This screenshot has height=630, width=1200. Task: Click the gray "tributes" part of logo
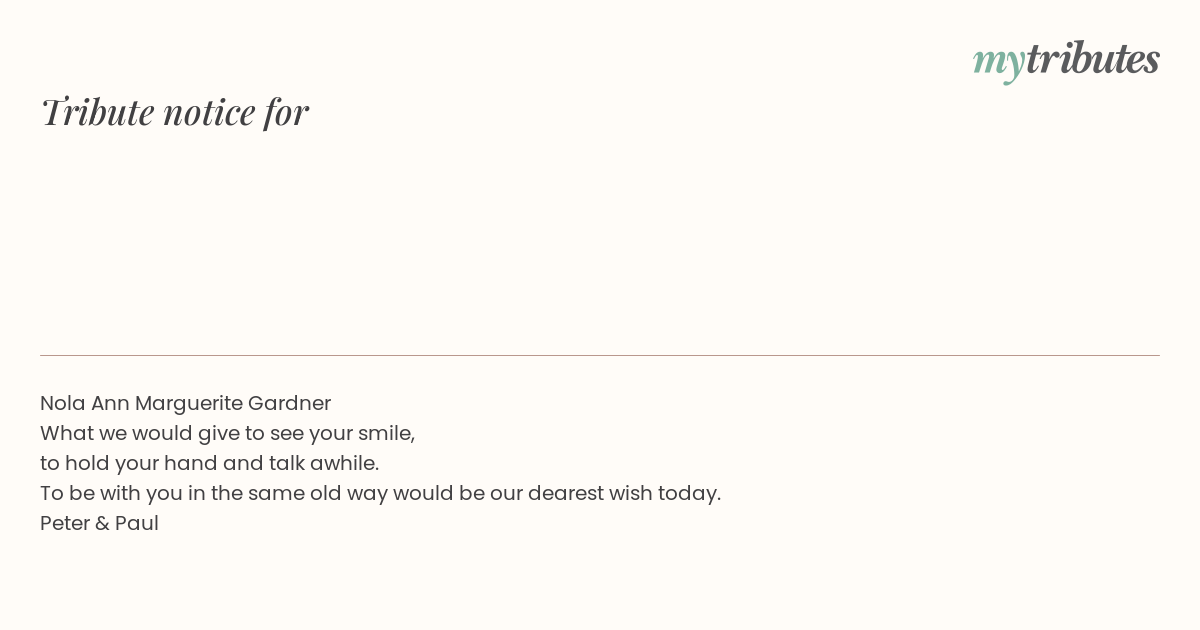[x=1093, y=58]
